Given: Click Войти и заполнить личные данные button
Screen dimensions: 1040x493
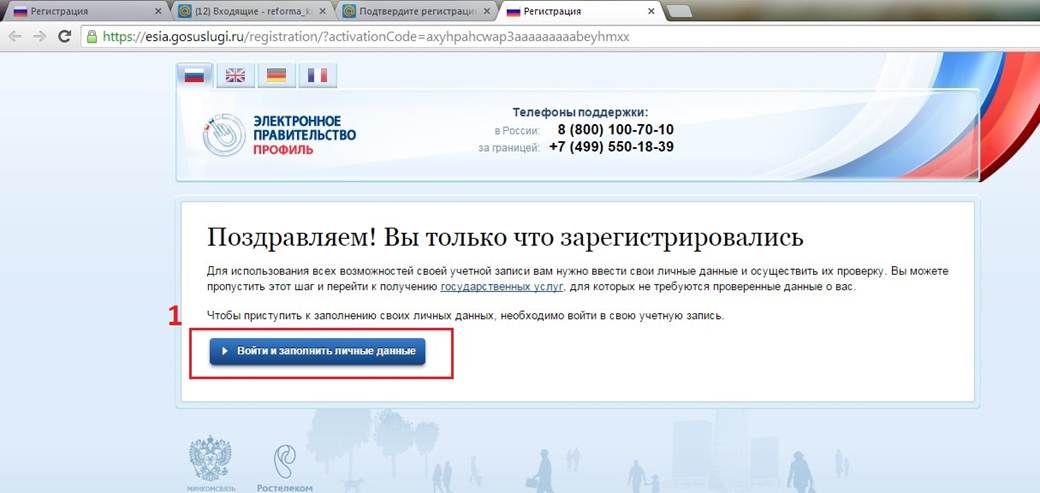Looking at the screenshot, I should [317, 351].
